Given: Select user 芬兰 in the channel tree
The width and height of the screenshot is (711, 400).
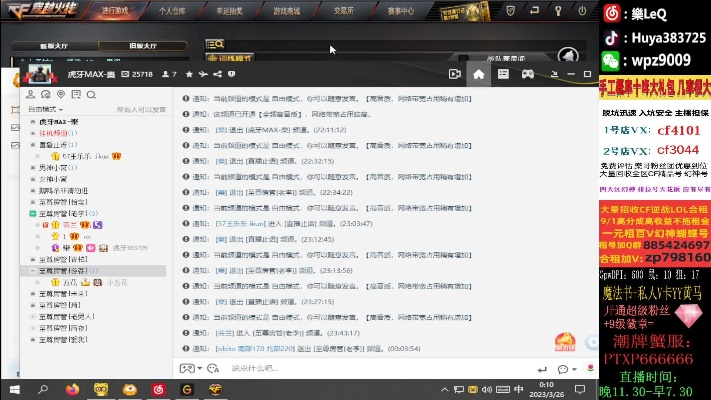Looking at the screenshot, I should 69,225.
